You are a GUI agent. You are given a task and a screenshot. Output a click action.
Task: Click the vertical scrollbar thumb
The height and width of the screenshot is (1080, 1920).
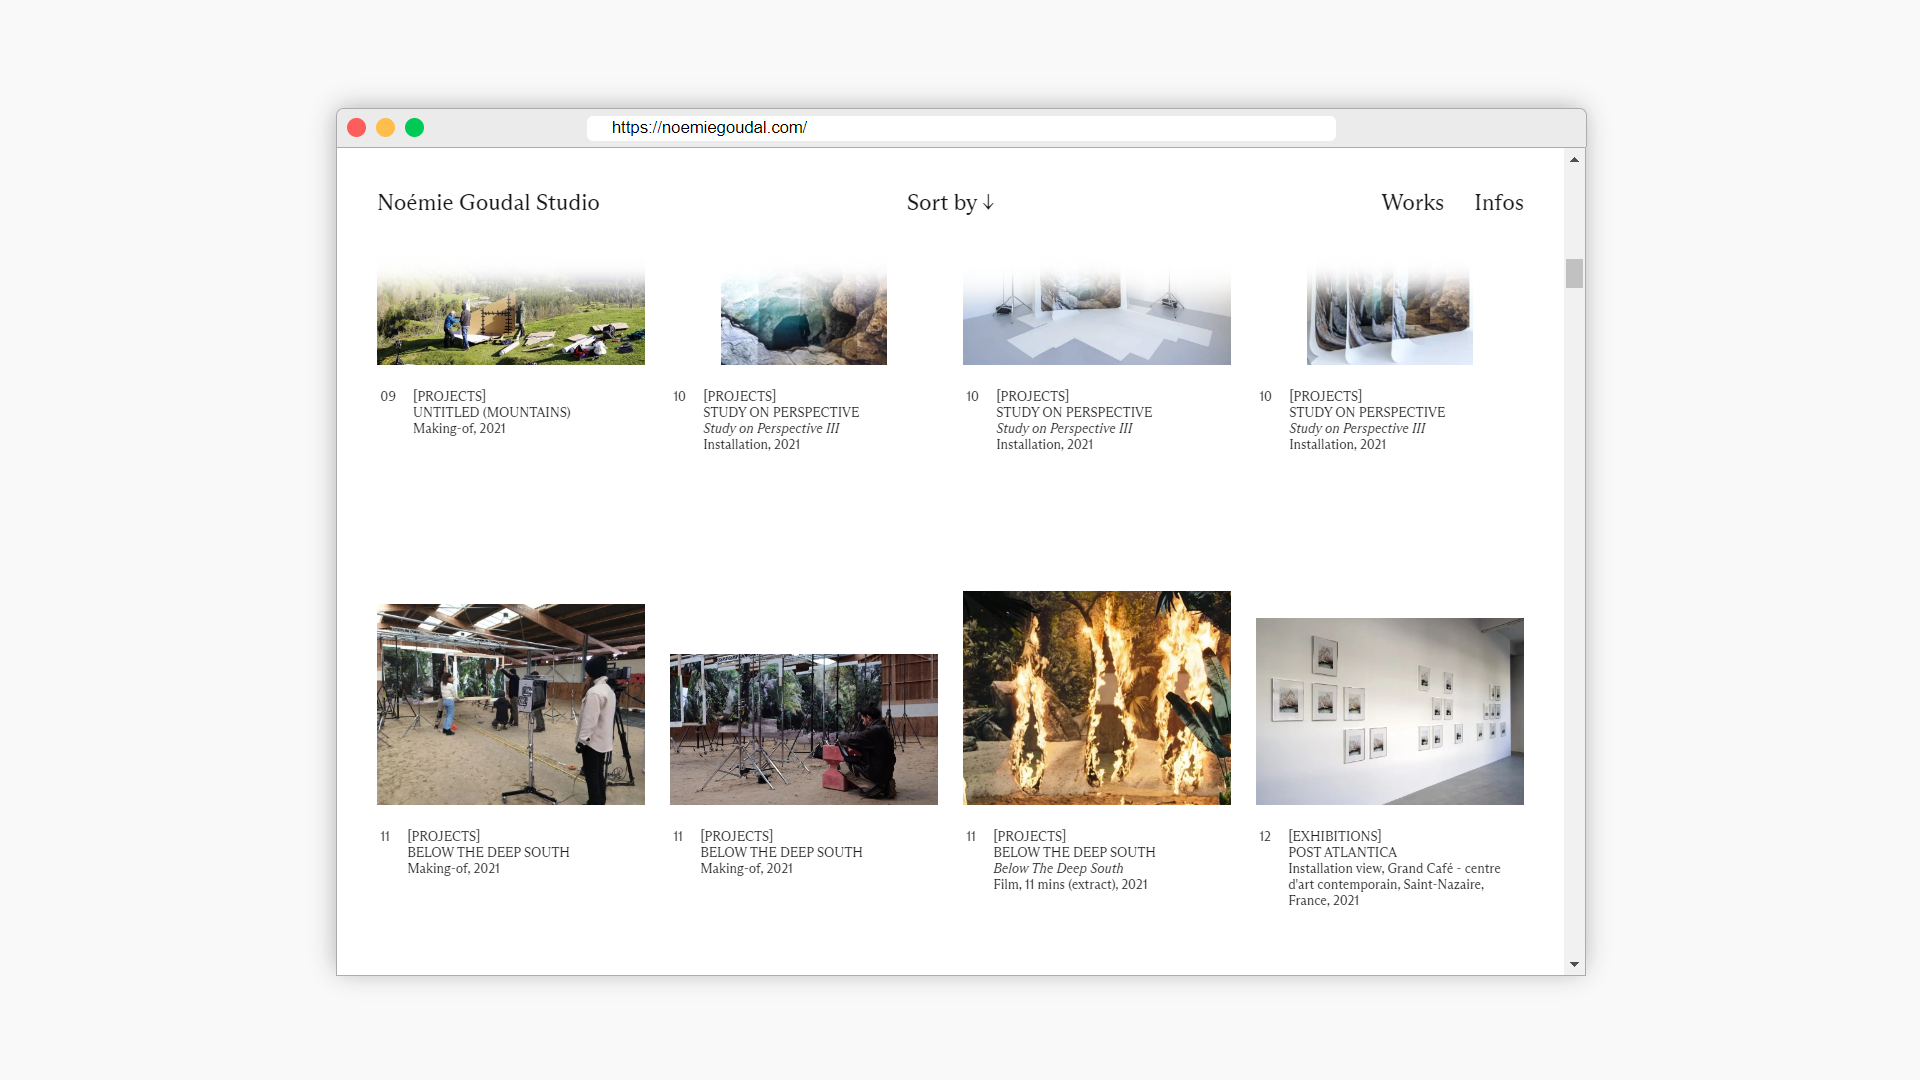point(1574,273)
